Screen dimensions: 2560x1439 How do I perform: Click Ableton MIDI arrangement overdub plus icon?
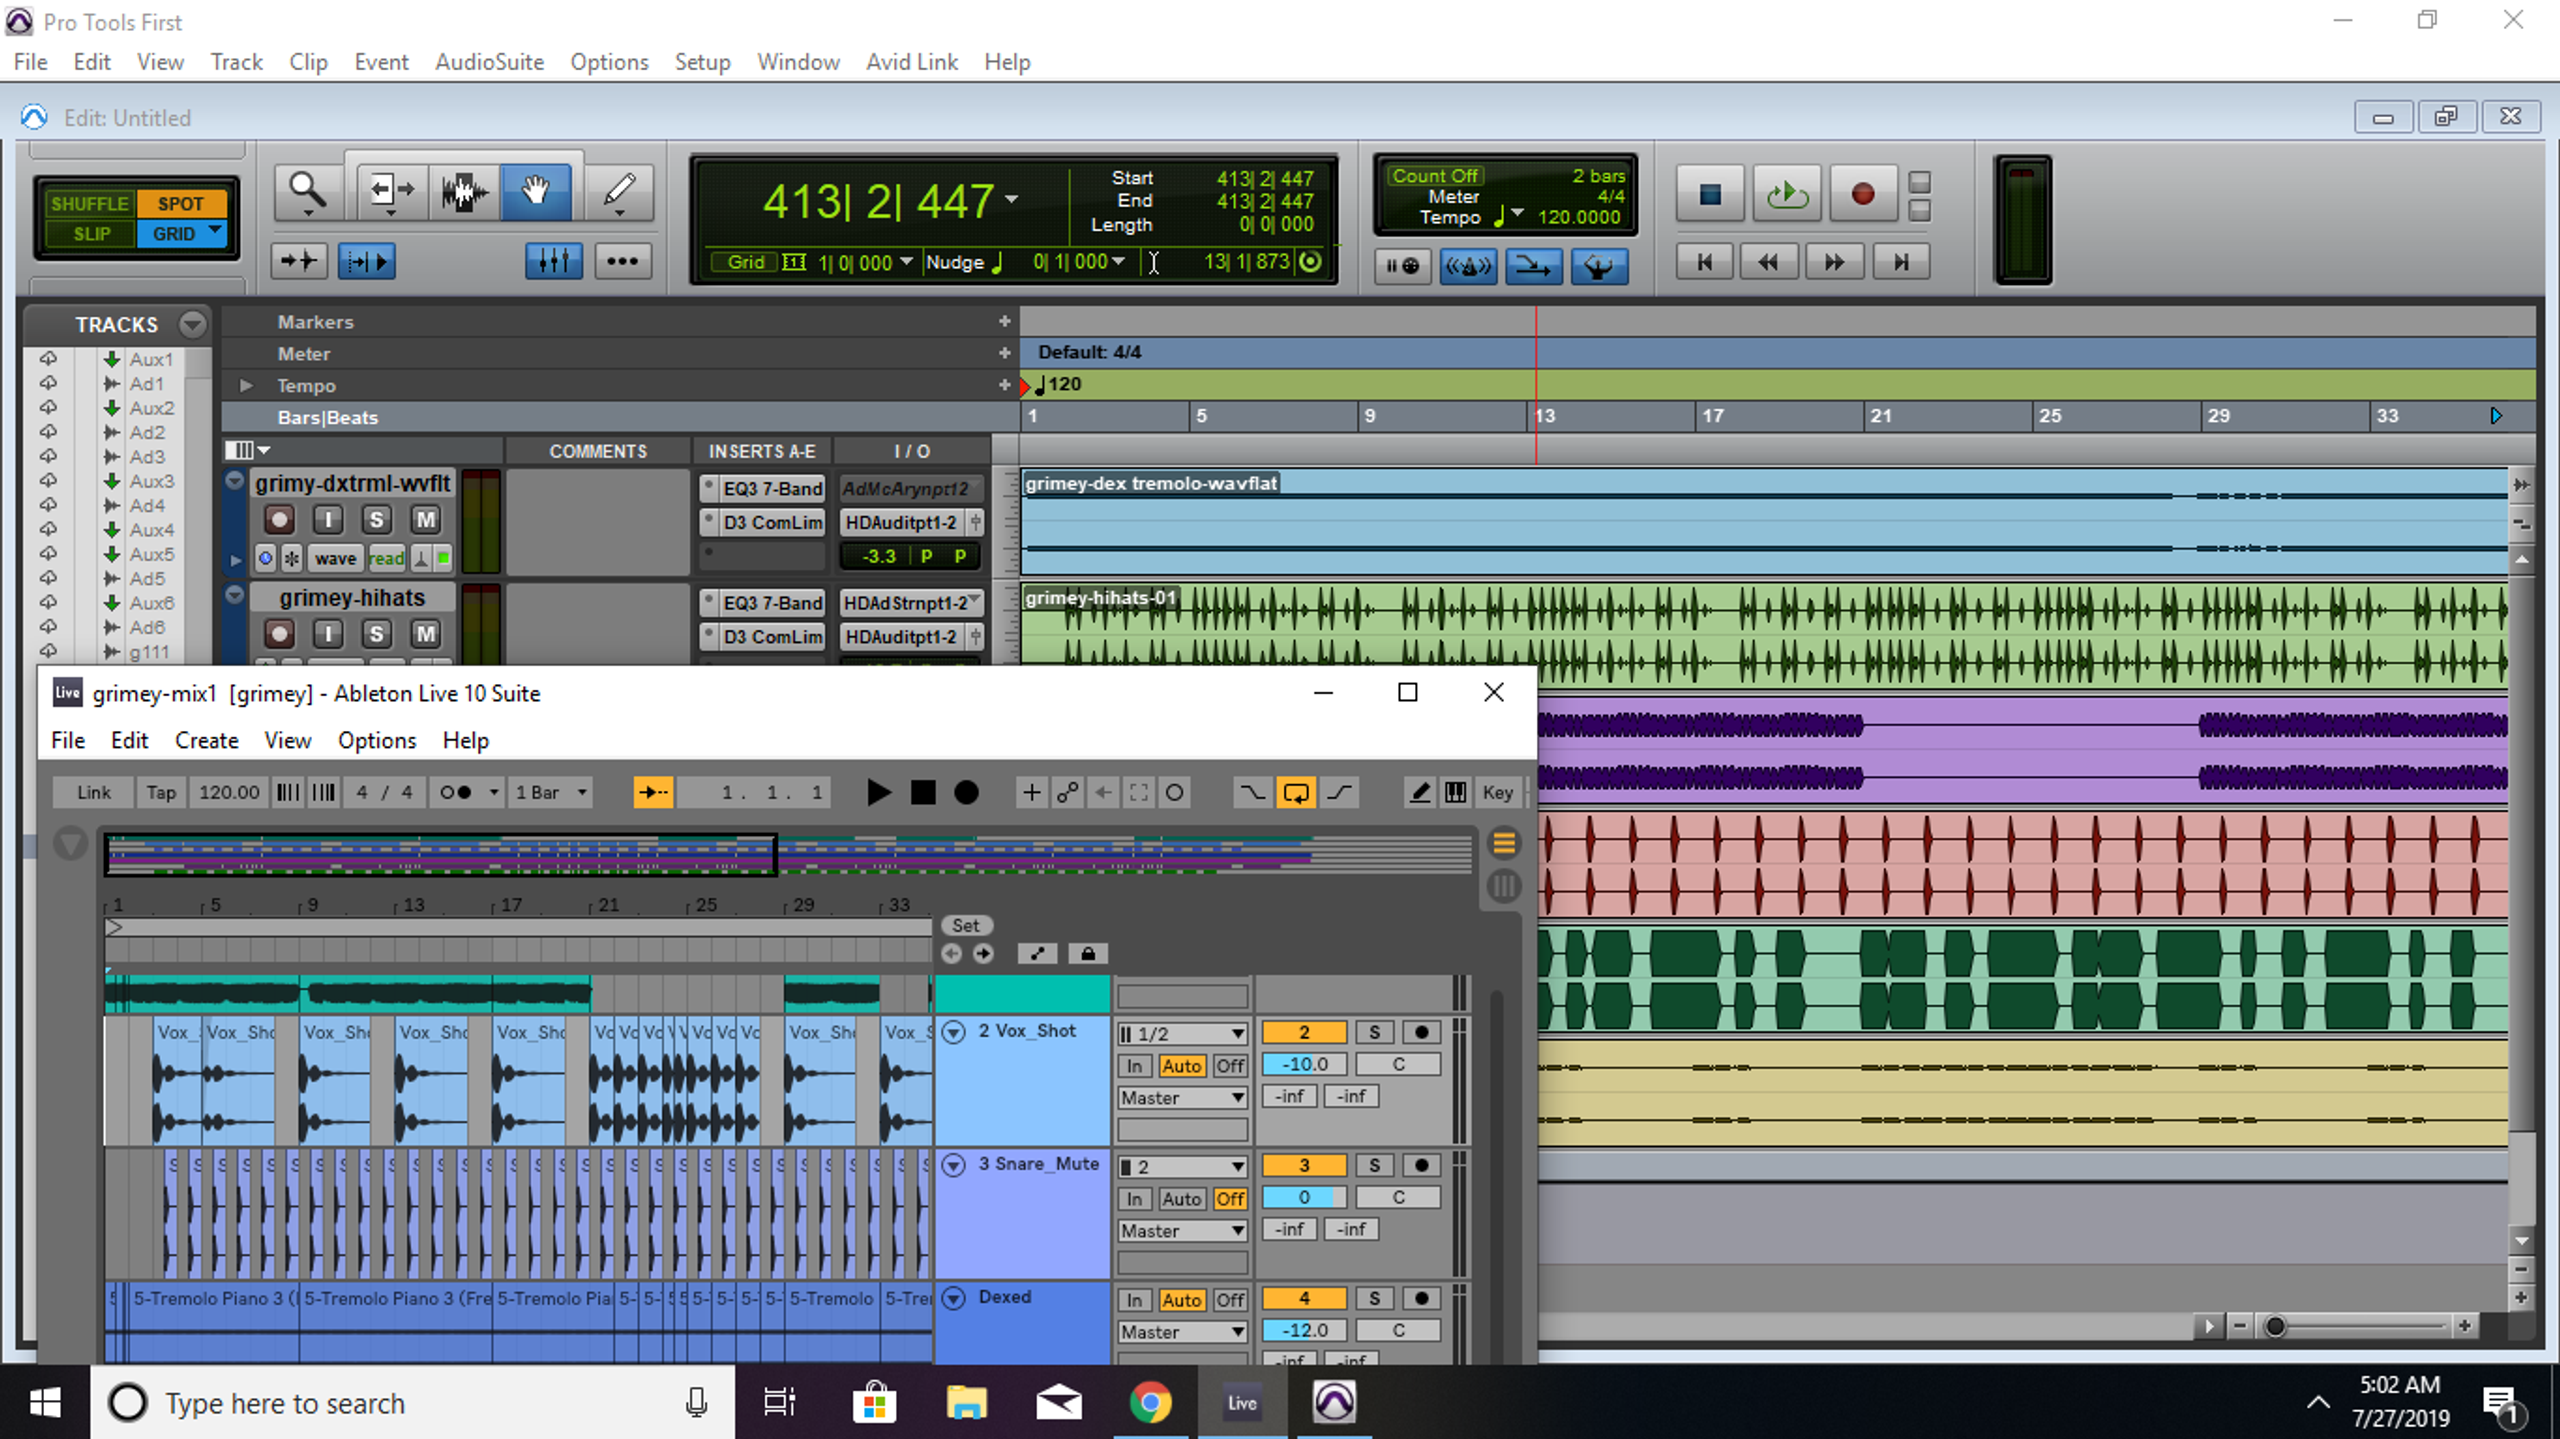pos(1031,793)
